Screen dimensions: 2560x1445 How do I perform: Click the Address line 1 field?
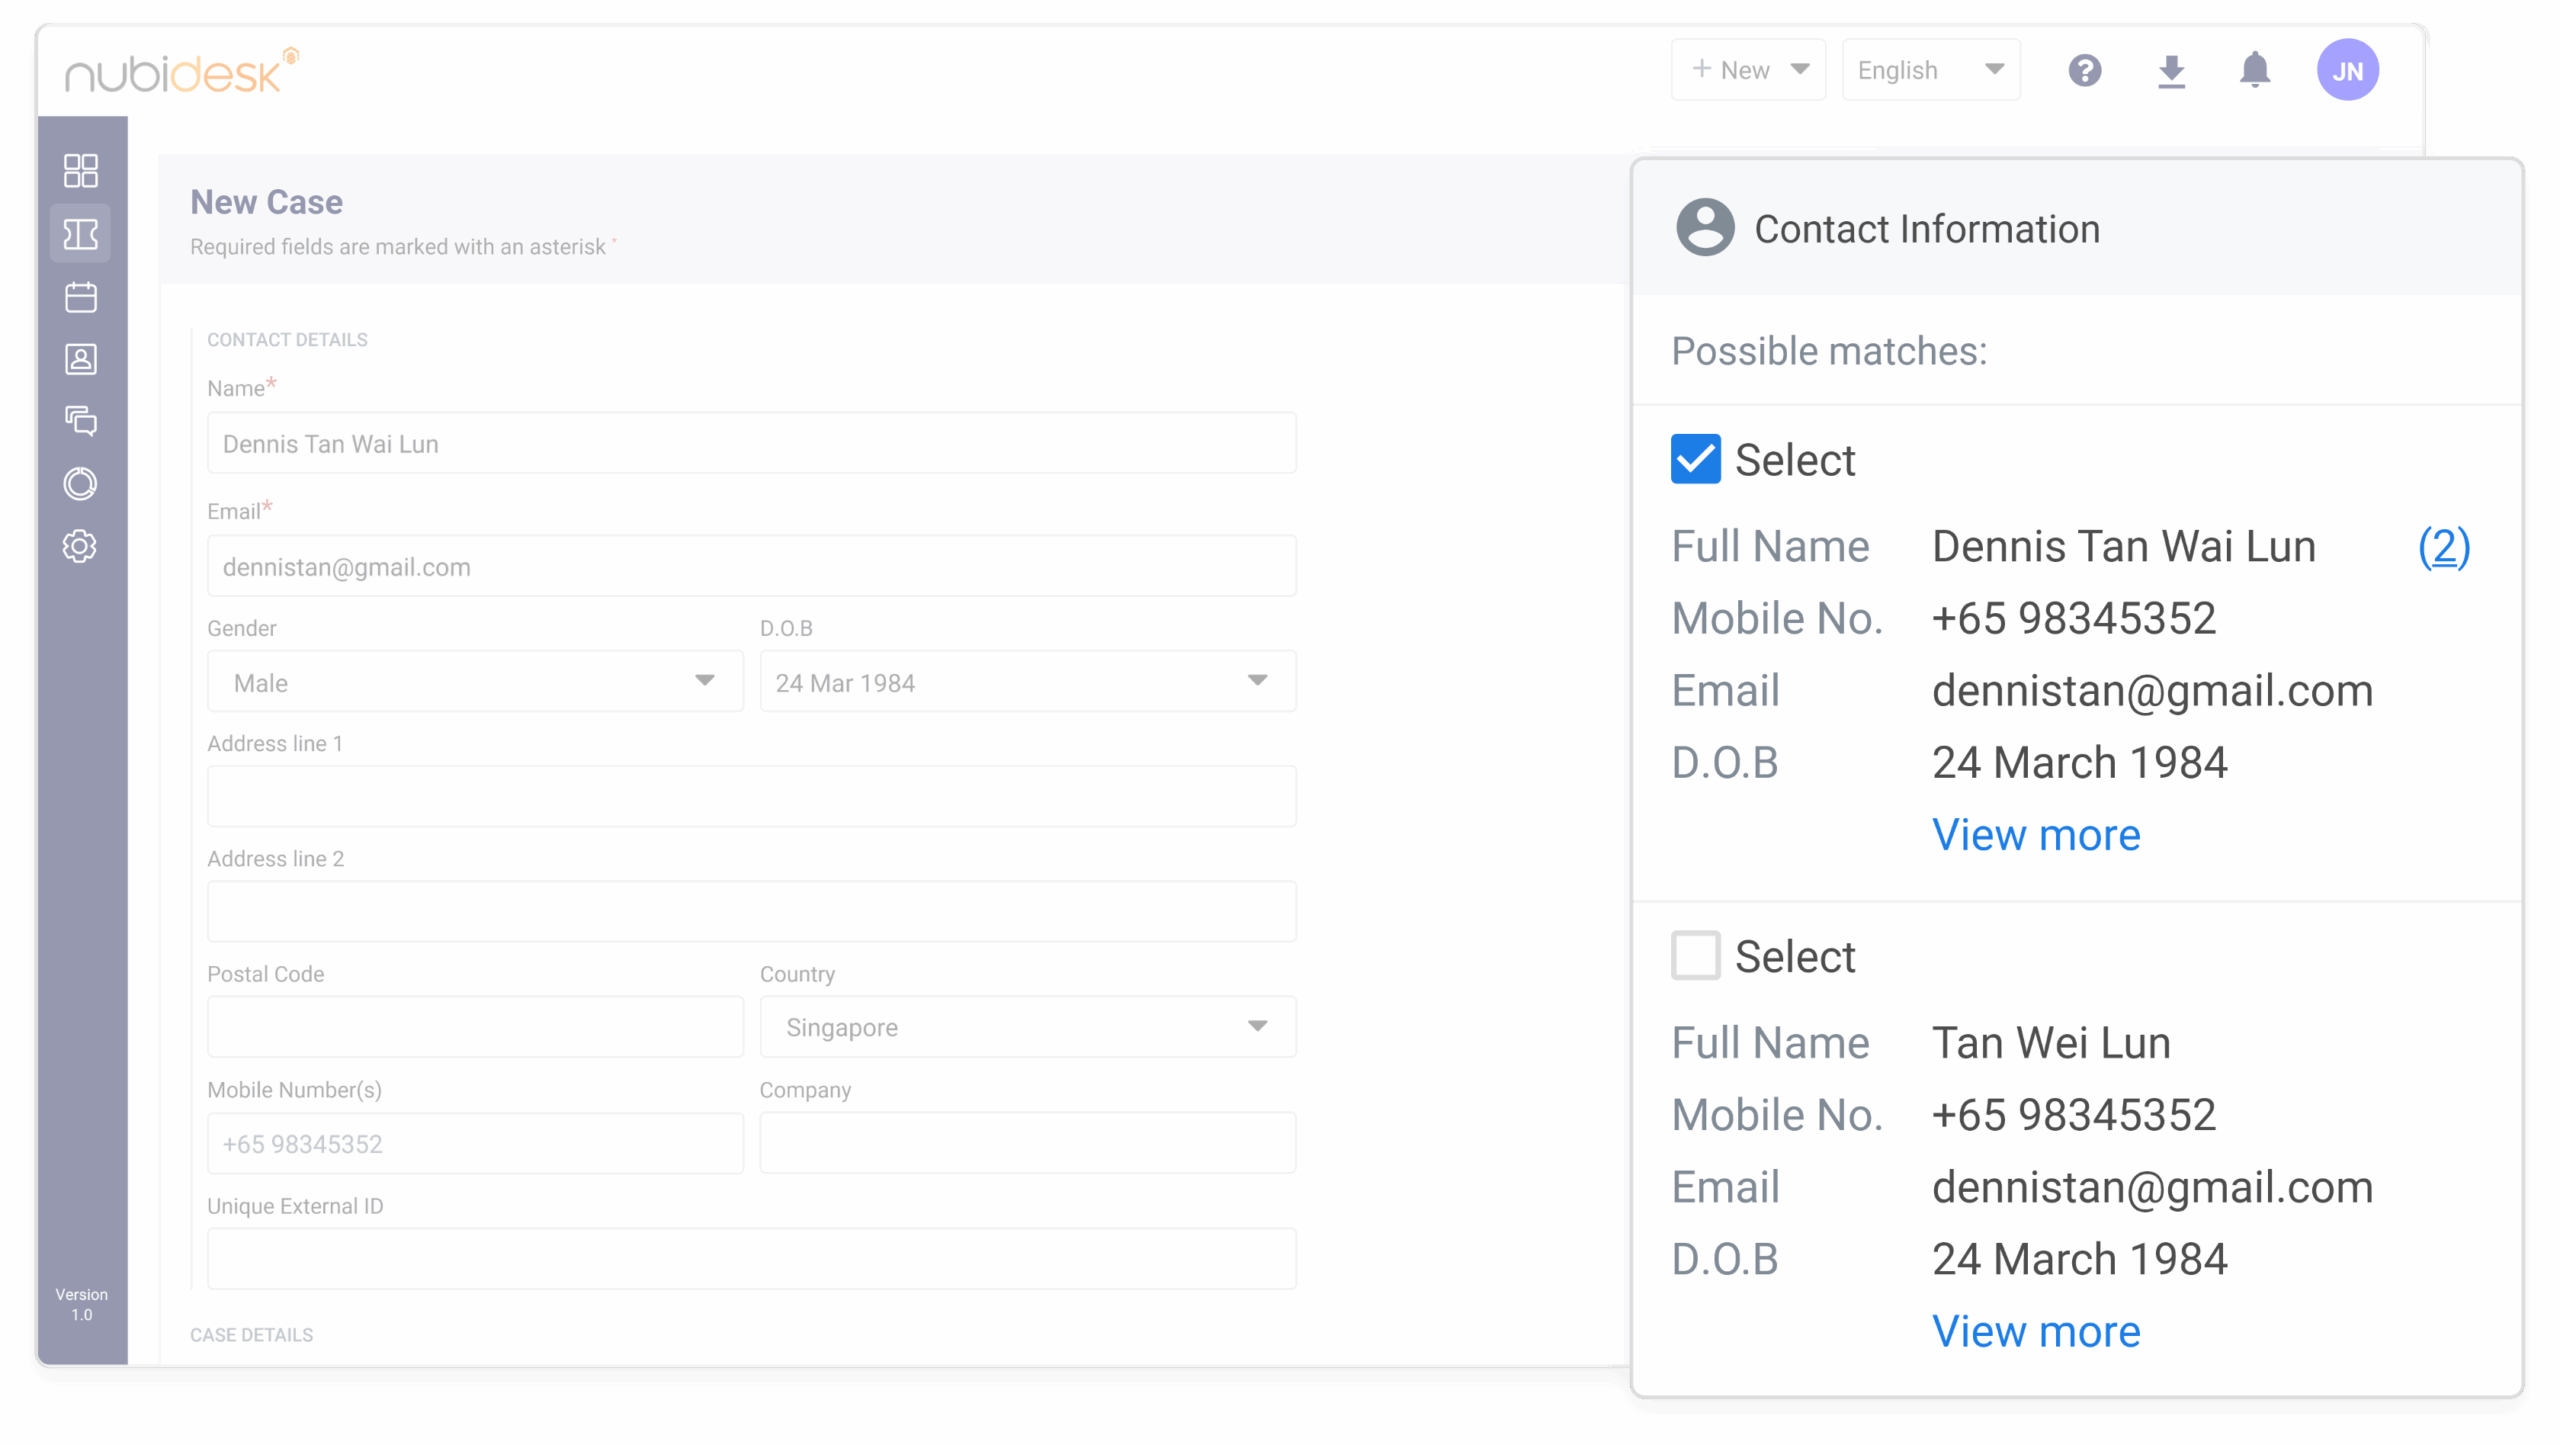click(752, 797)
